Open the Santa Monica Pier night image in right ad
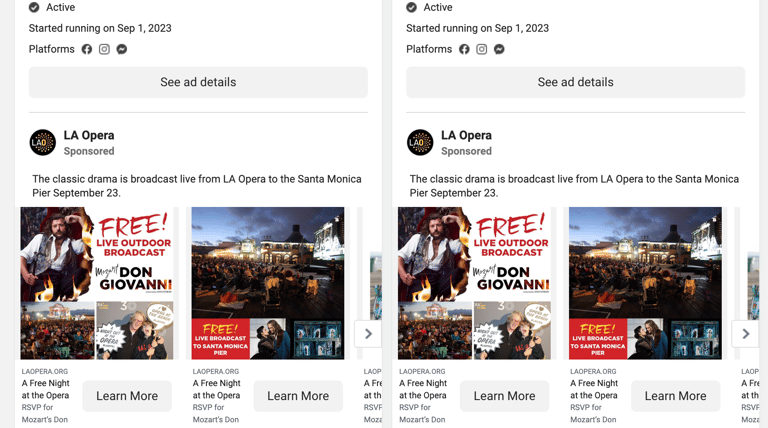Image resolution: width=768 pixels, height=428 pixels. tap(645, 283)
